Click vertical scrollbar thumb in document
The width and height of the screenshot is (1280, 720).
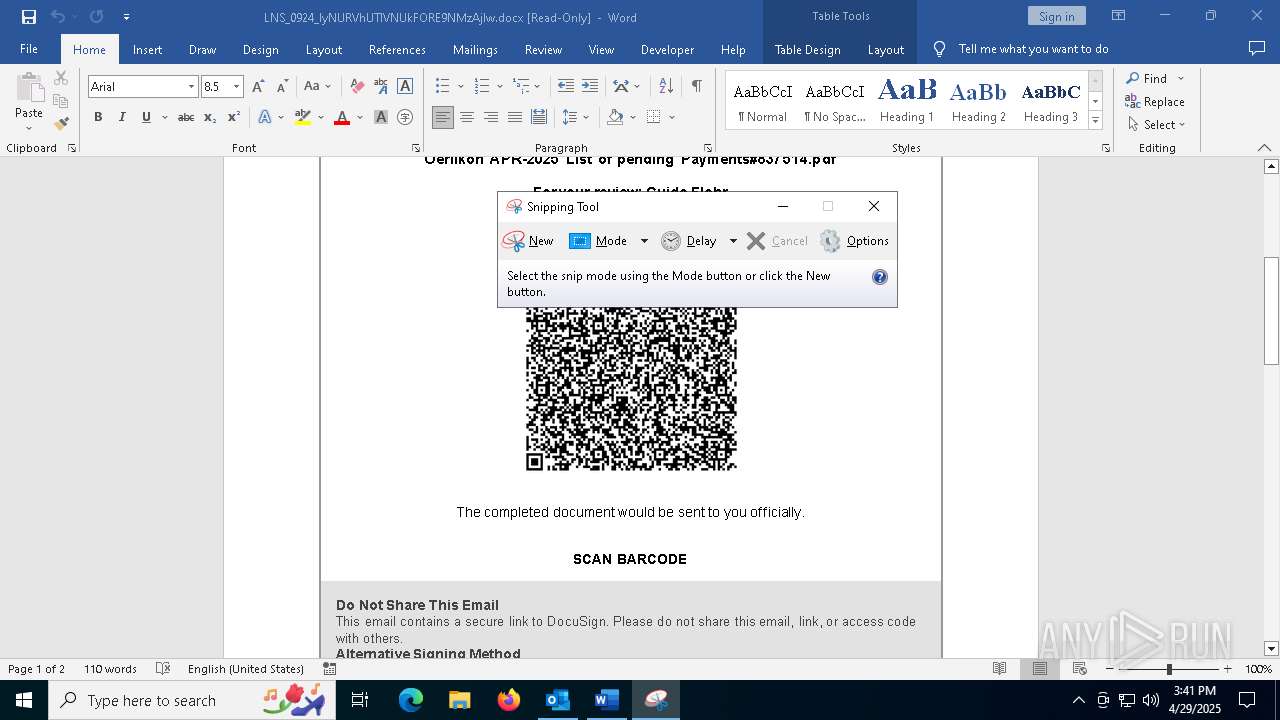(x=1271, y=310)
